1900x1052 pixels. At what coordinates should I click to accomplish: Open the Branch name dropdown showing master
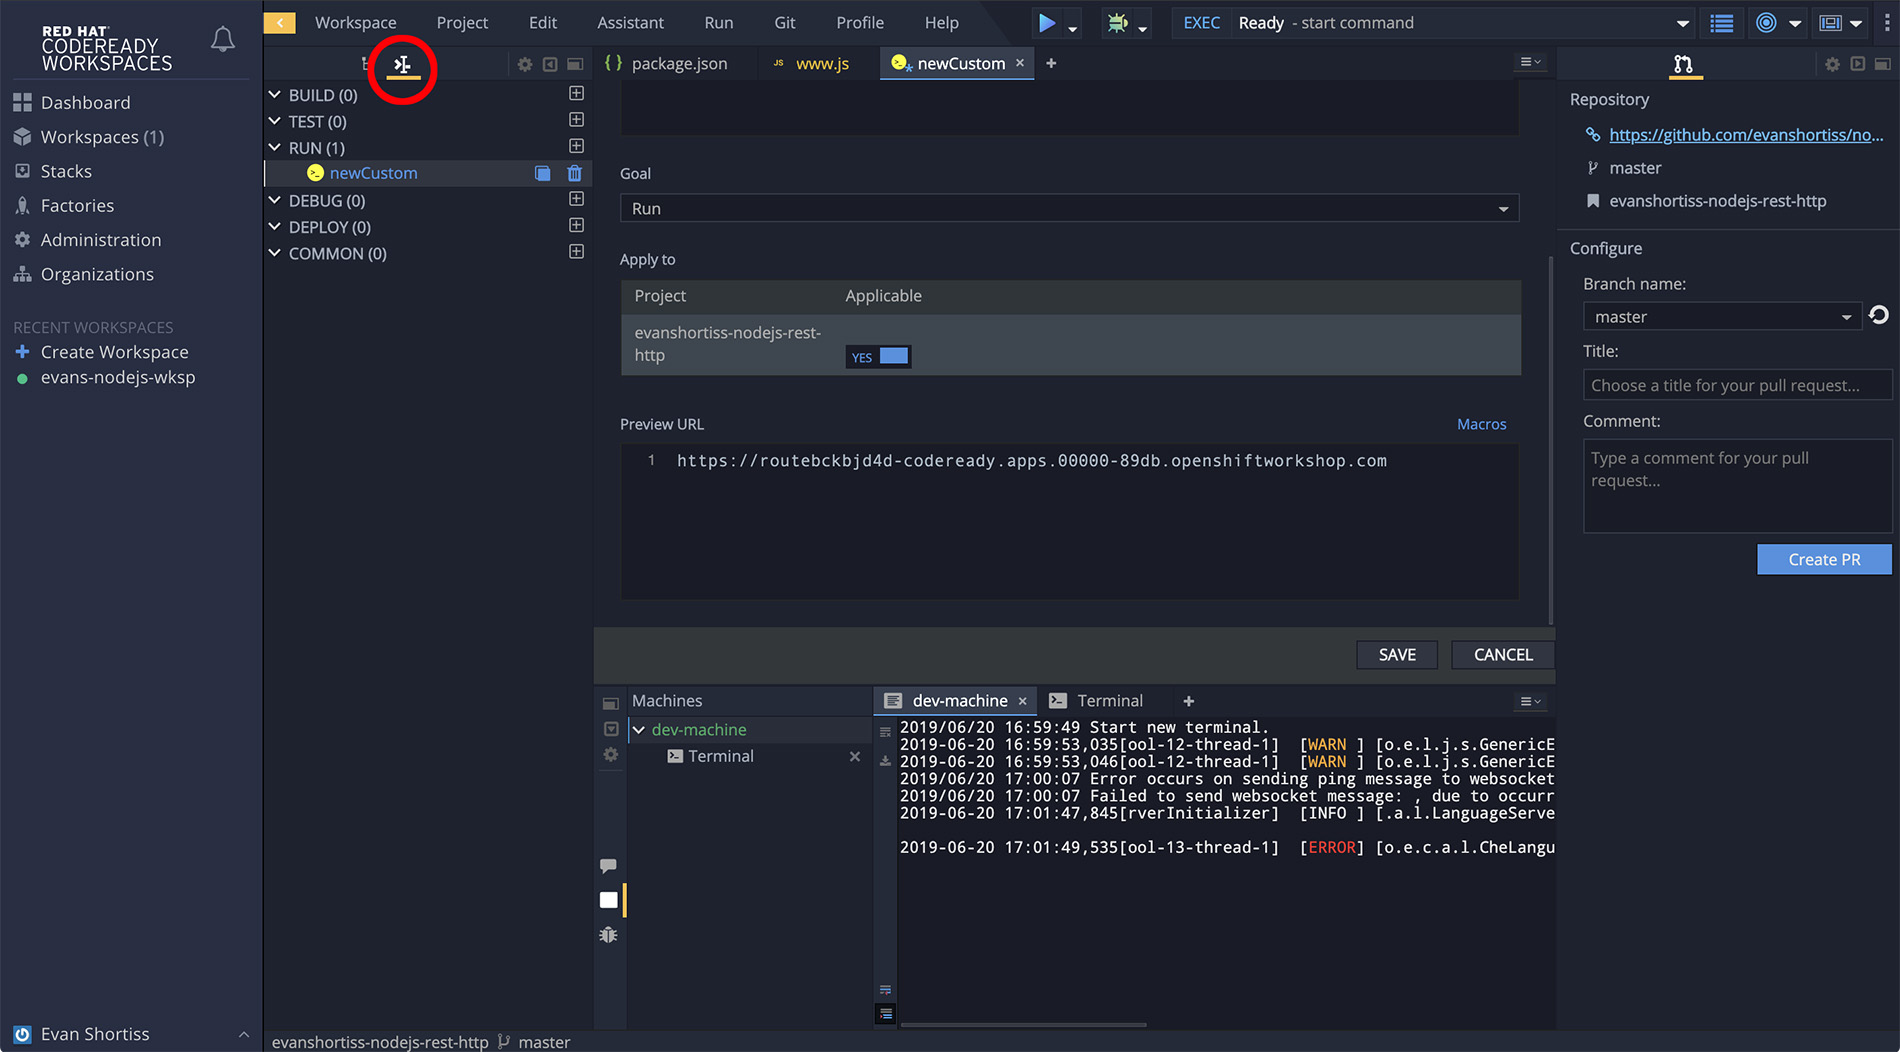tap(1722, 316)
